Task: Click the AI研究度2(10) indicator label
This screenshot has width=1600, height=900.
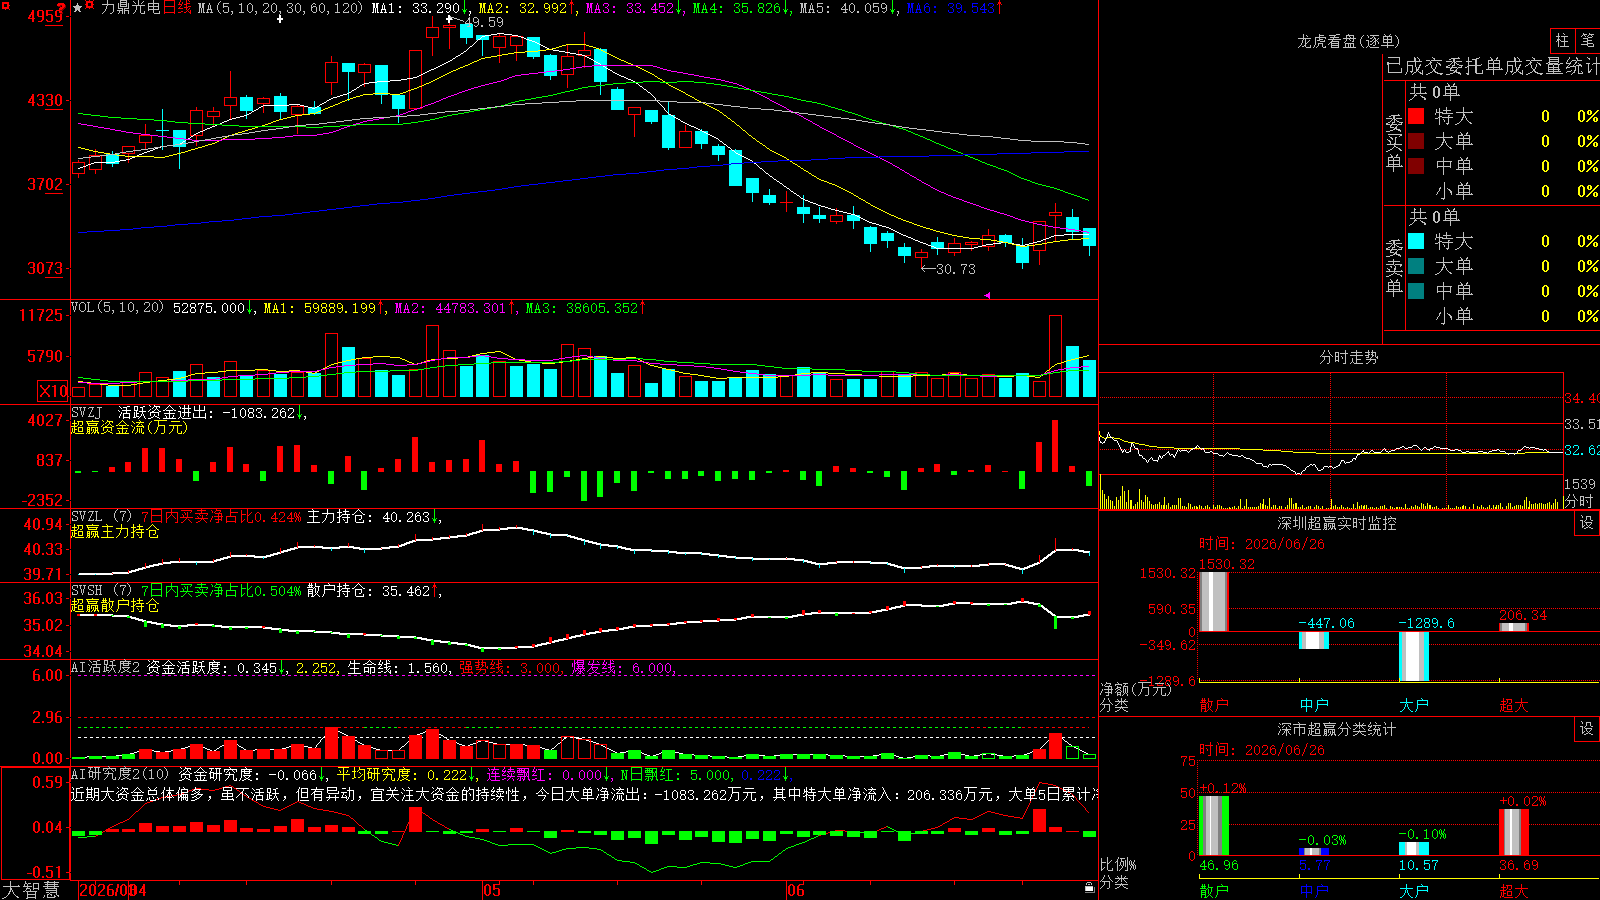Action: point(120,774)
